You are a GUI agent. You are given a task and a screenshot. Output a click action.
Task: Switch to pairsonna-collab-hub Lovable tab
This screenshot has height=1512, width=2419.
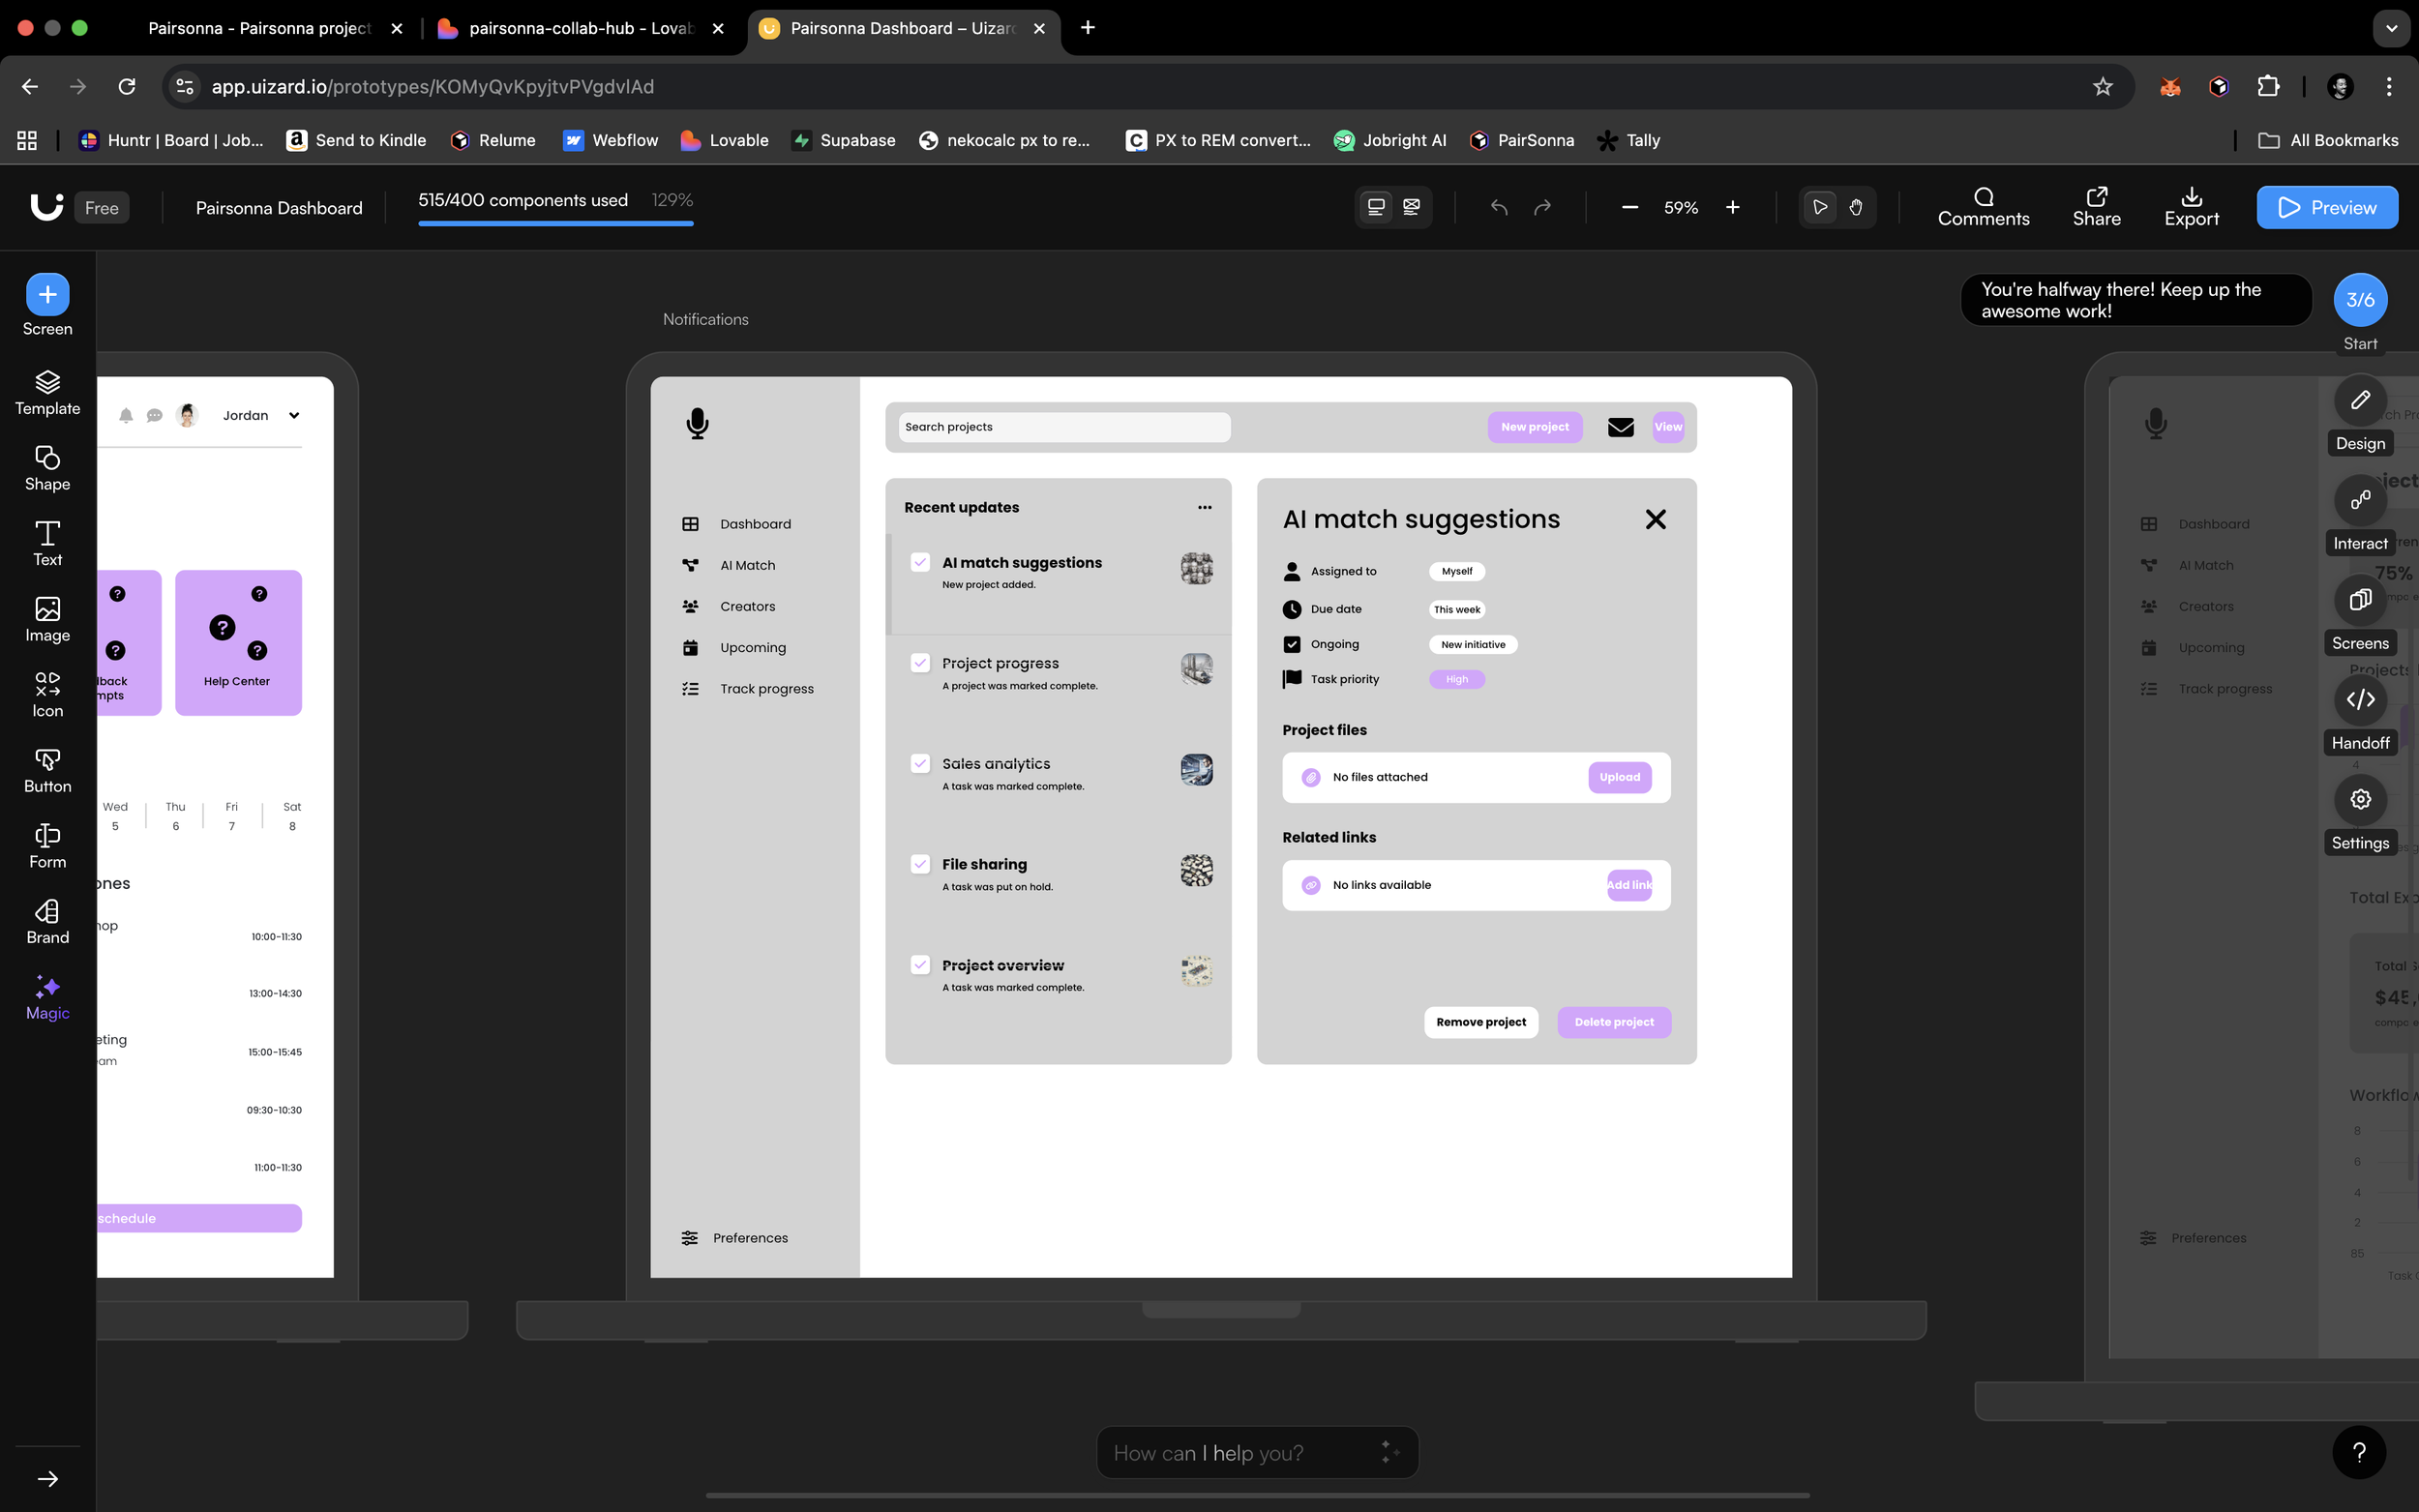pos(580,28)
